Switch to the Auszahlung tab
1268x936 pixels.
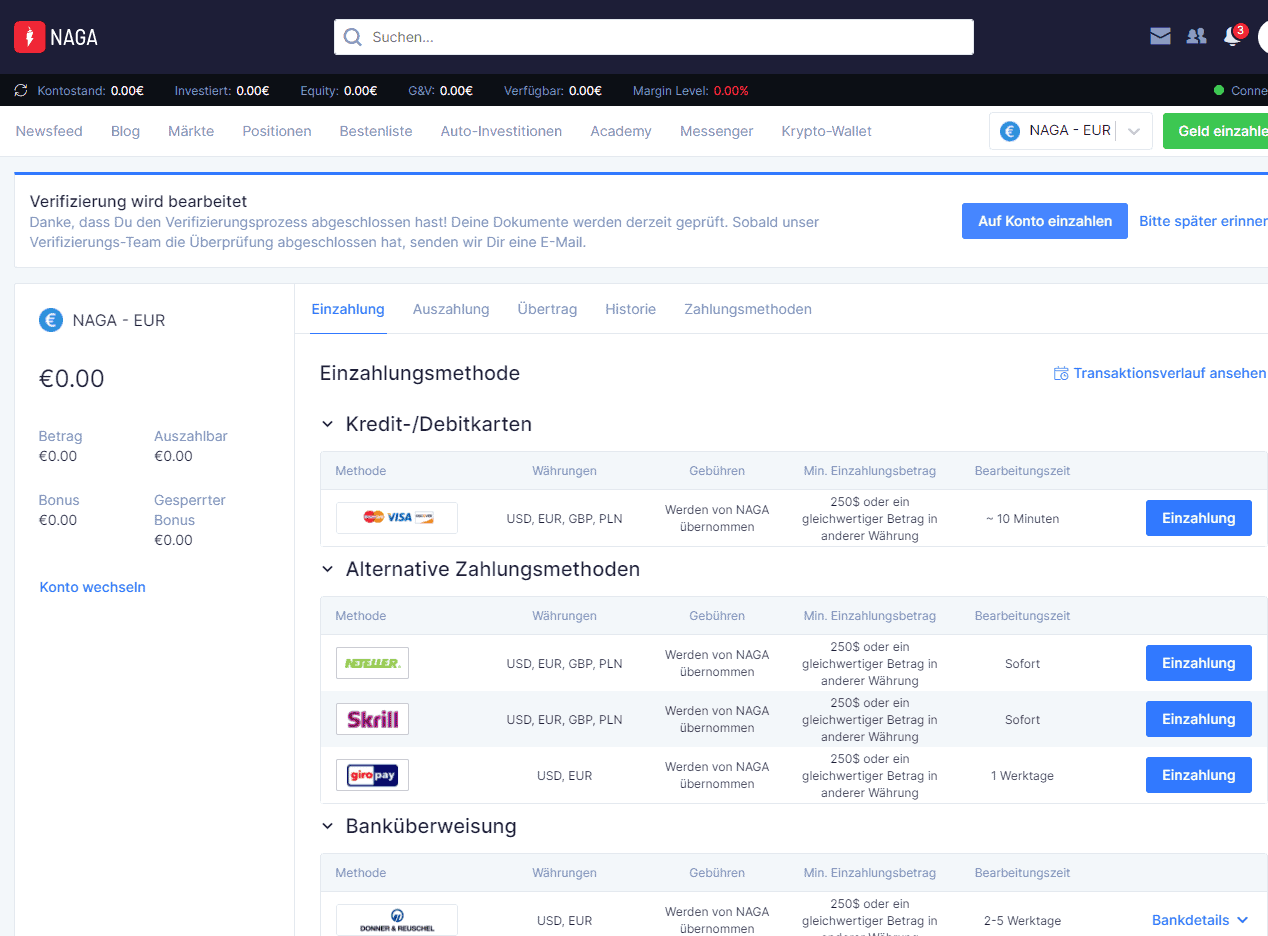451,309
